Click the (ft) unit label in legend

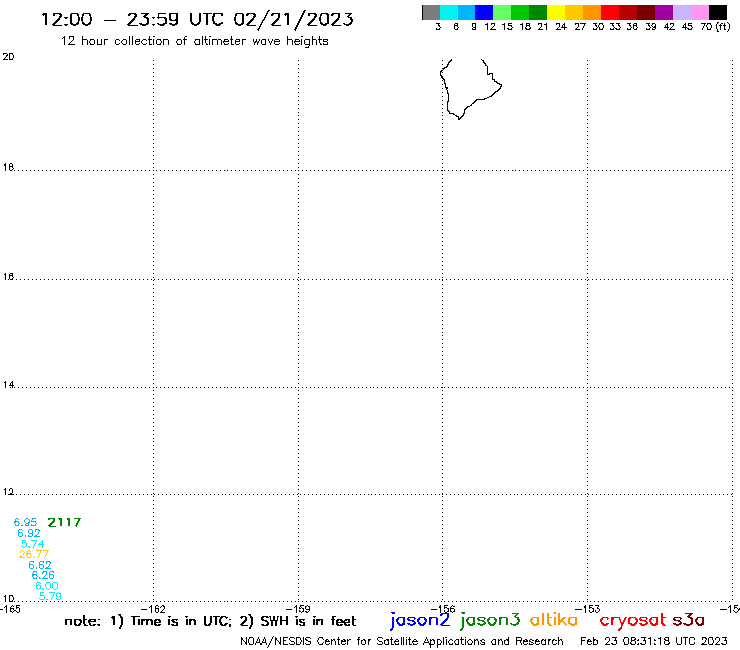(723, 27)
